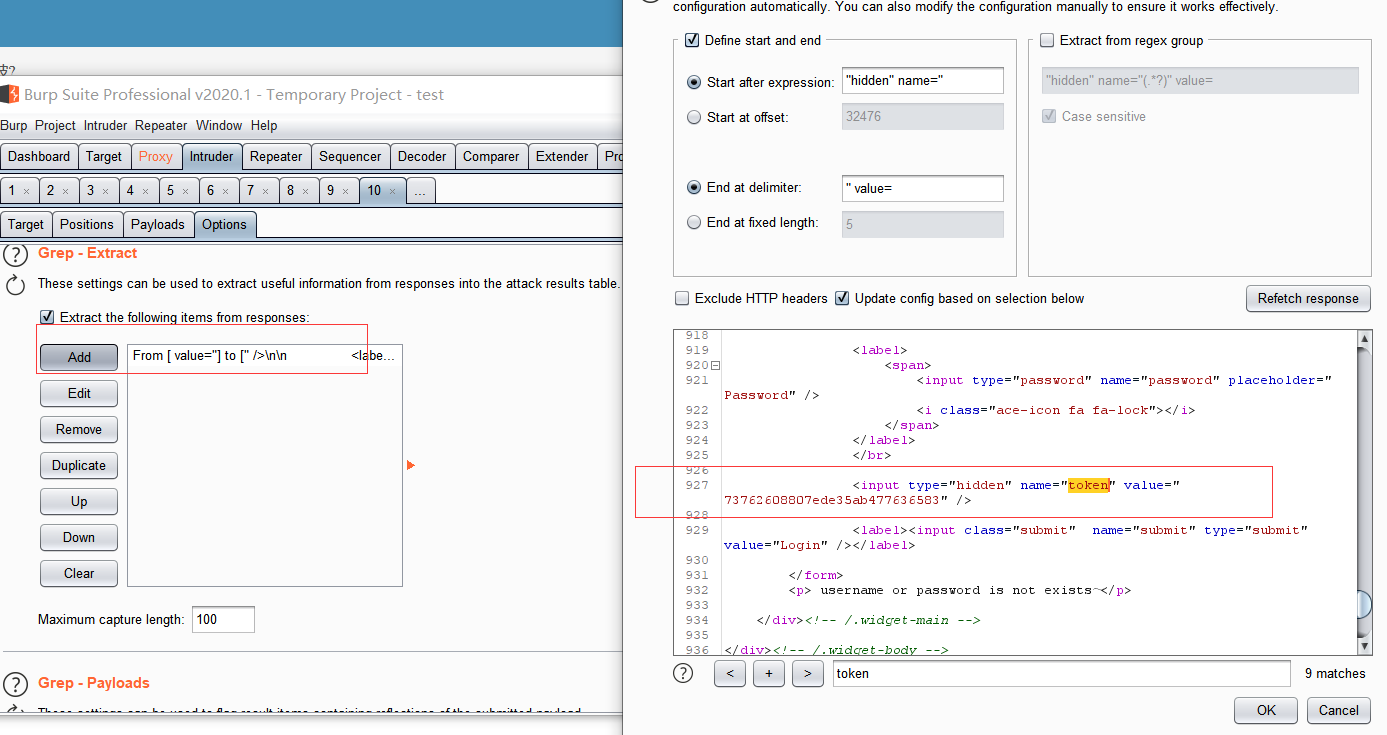Cancel the extract definition dialog
This screenshot has height=735, width=1387.
1338,710
